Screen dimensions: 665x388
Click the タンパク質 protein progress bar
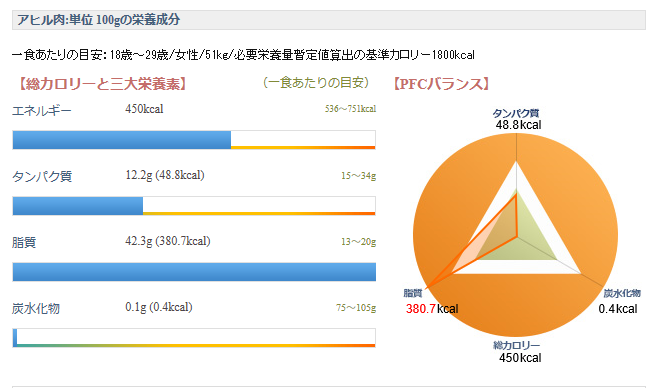point(194,206)
